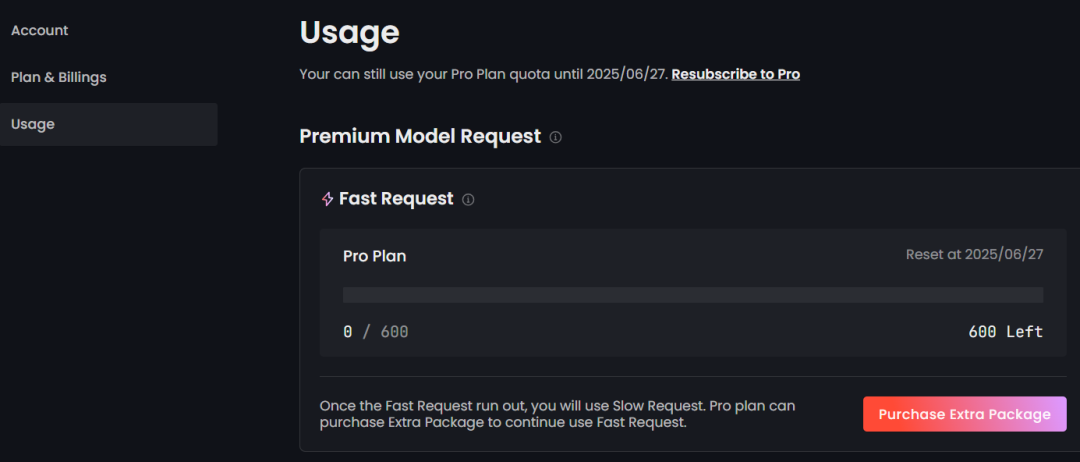Click the 600 Left remaining indicator

(1005, 332)
